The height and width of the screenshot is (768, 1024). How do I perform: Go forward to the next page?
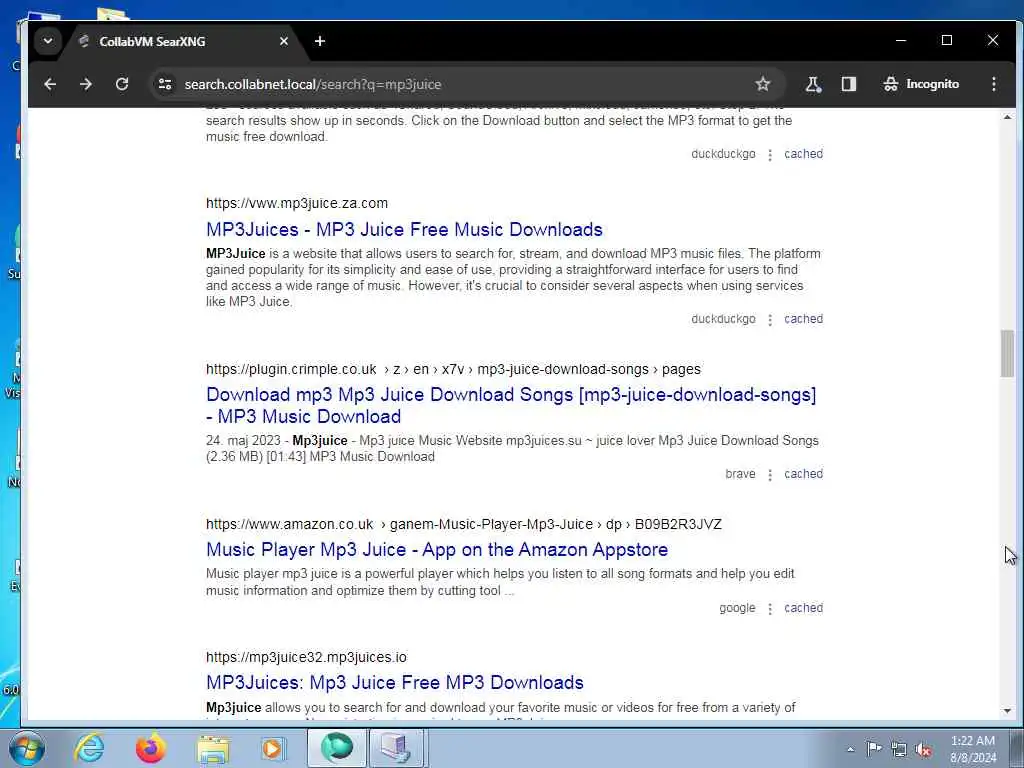coord(86,84)
